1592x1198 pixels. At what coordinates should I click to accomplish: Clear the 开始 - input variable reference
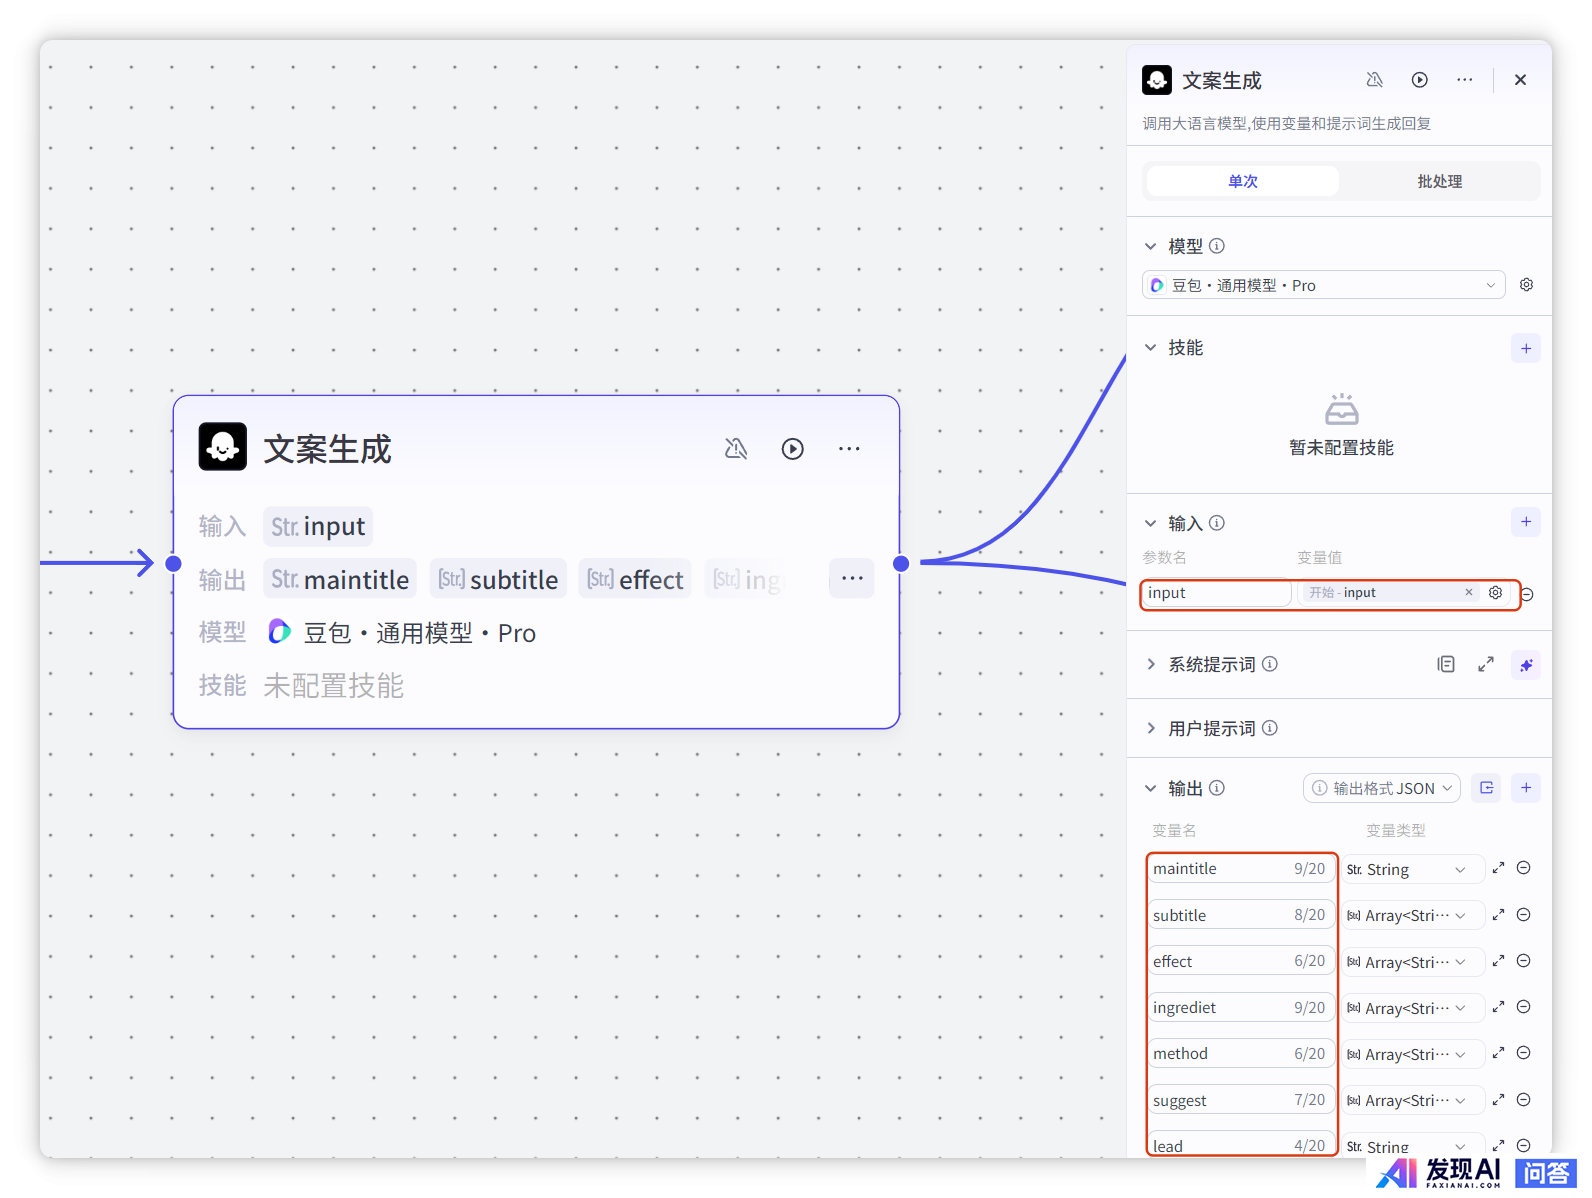coord(1469,592)
